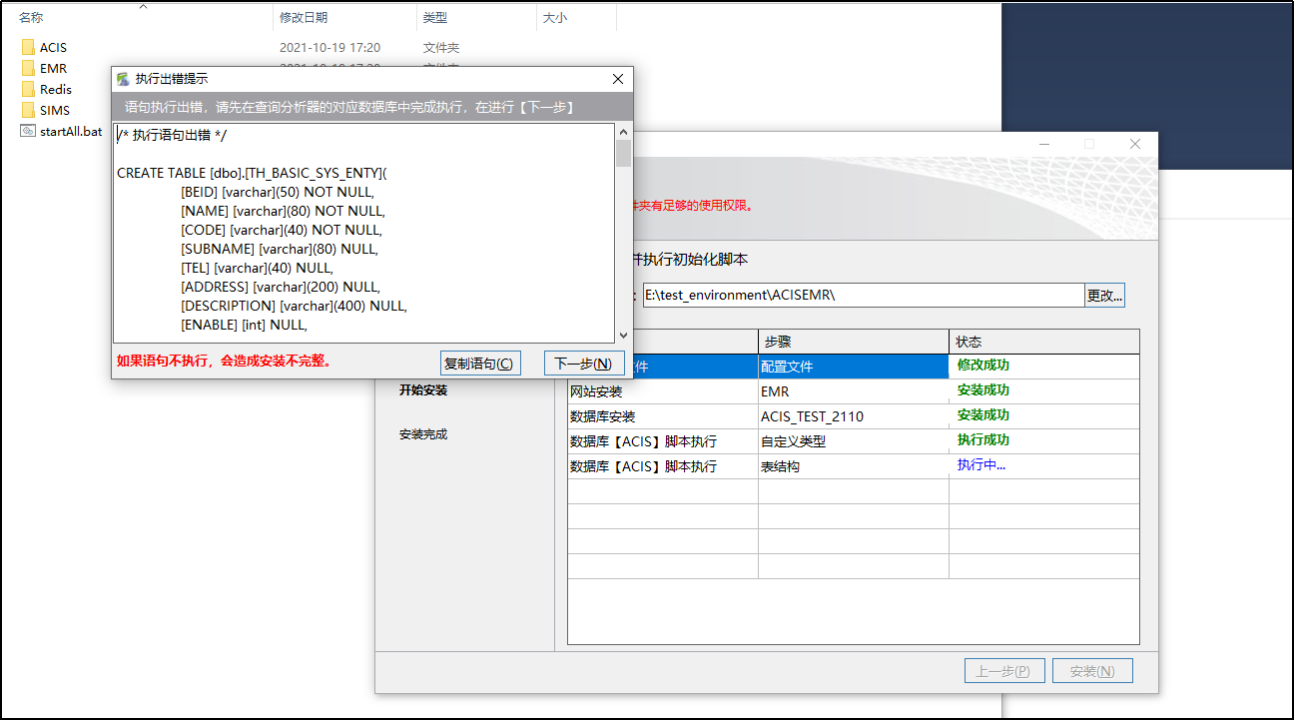
Task: Select the 数据库安装 table row
Action: pos(853,416)
